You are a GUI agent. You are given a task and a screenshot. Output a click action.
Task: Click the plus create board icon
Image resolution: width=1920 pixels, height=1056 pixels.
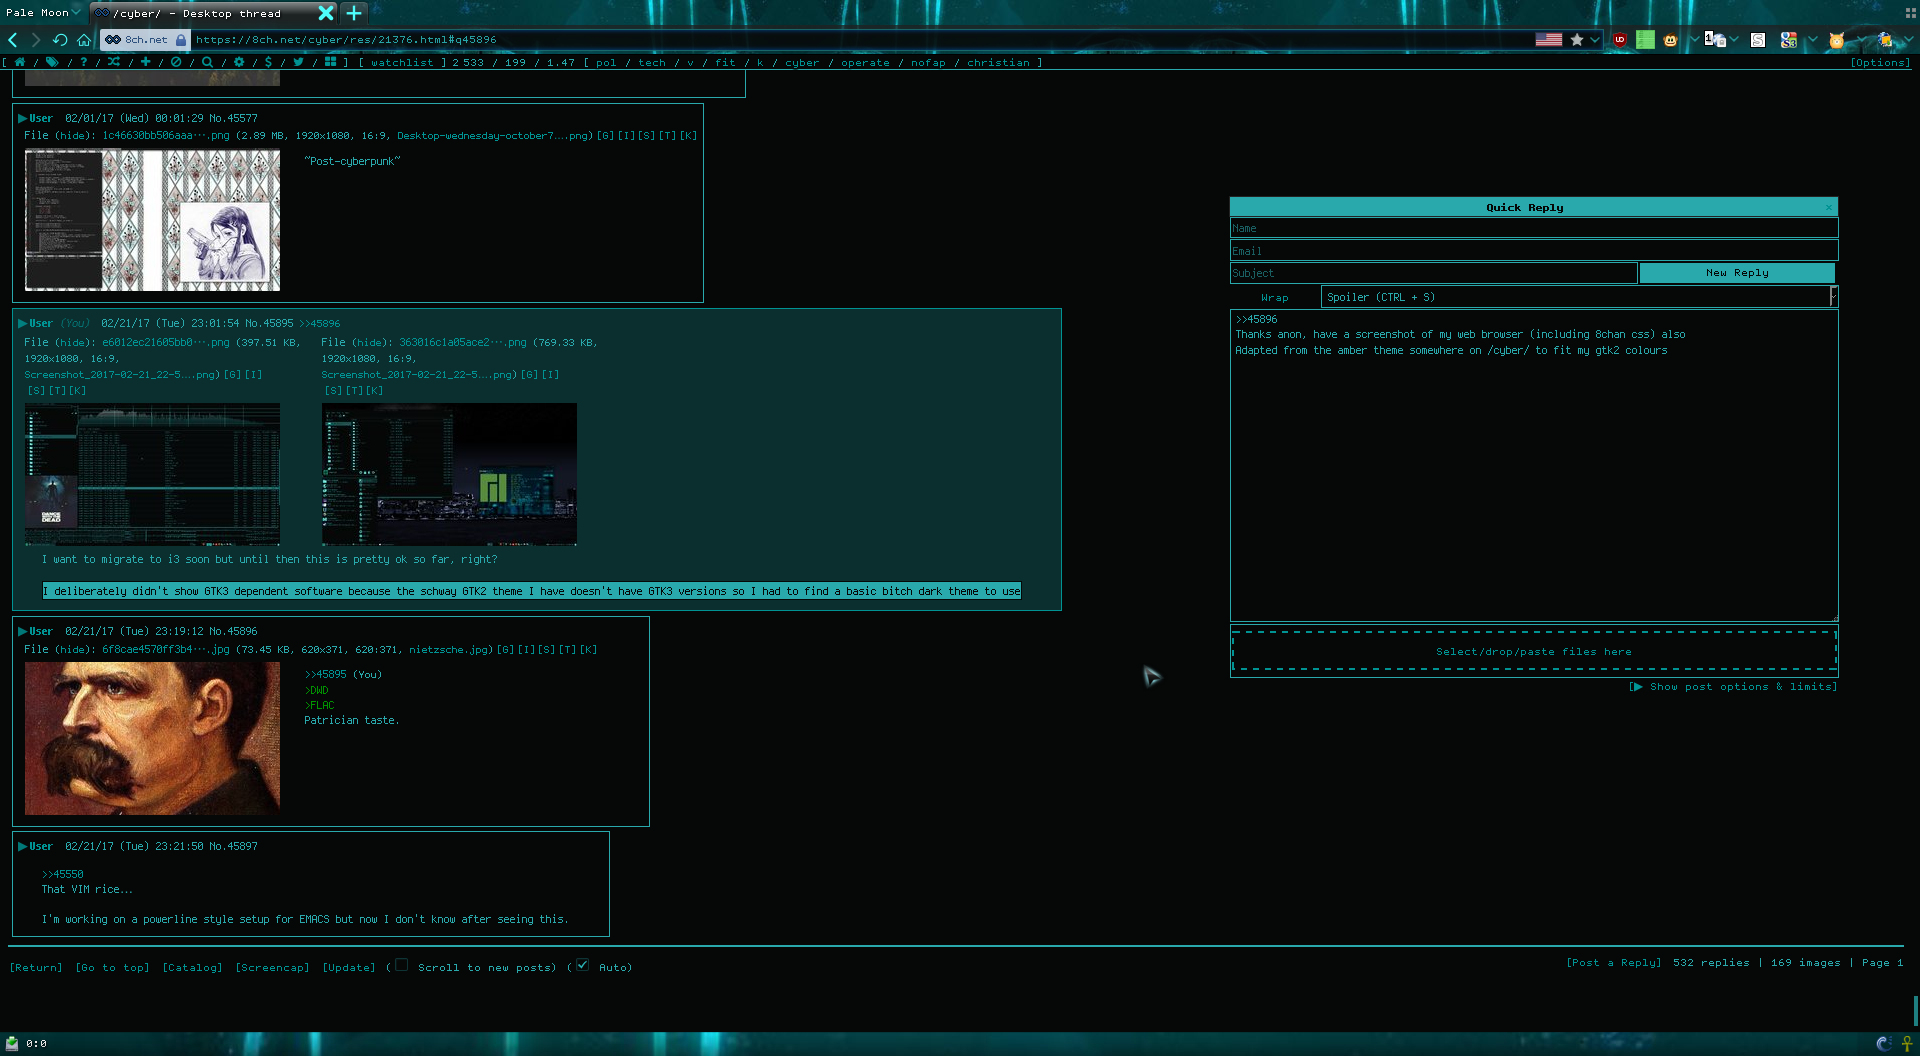click(146, 62)
